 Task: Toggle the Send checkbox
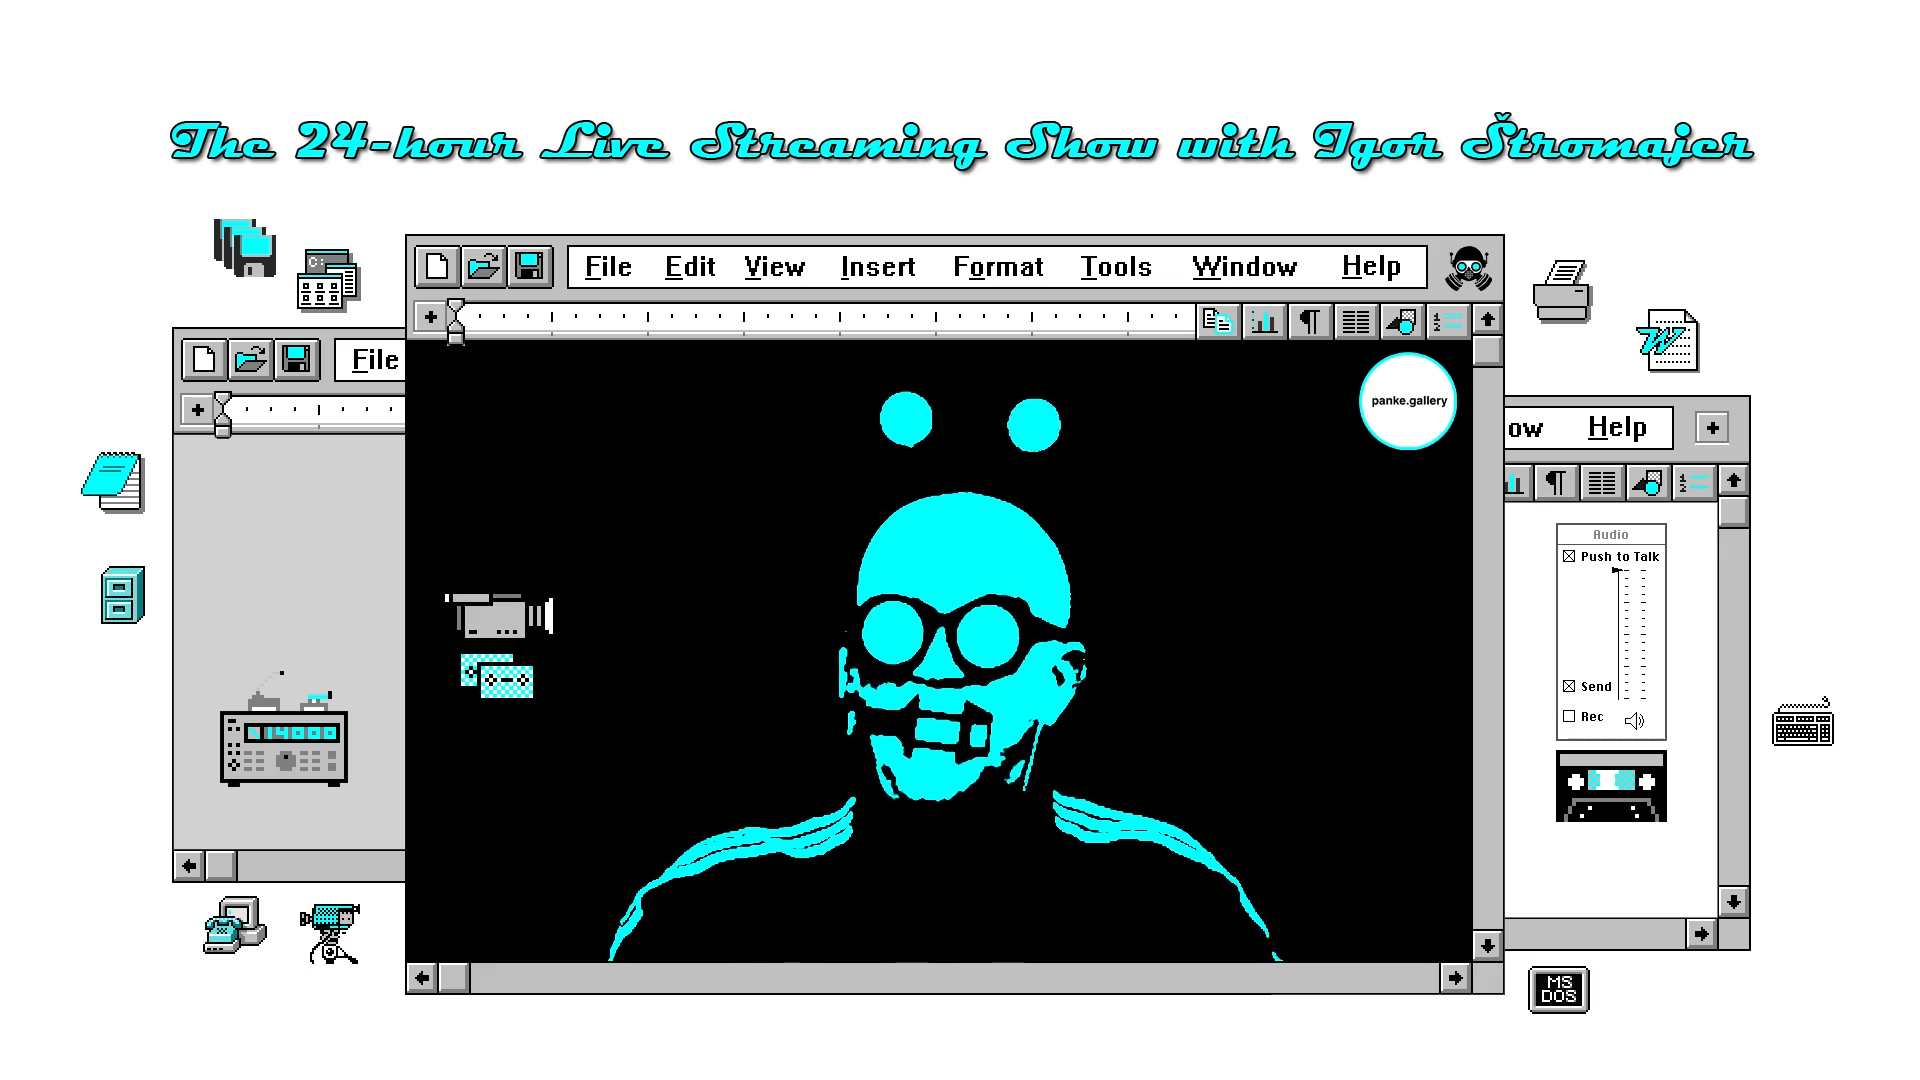click(x=1569, y=686)
